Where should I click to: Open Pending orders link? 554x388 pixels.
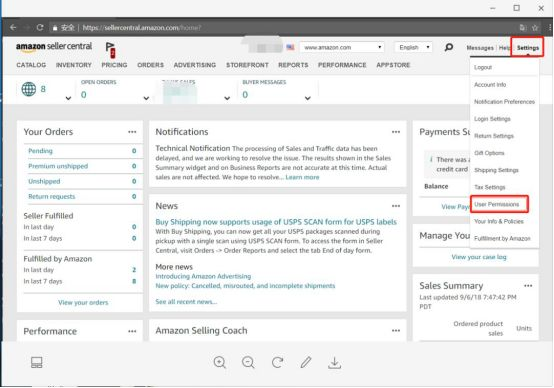point(40,151)
